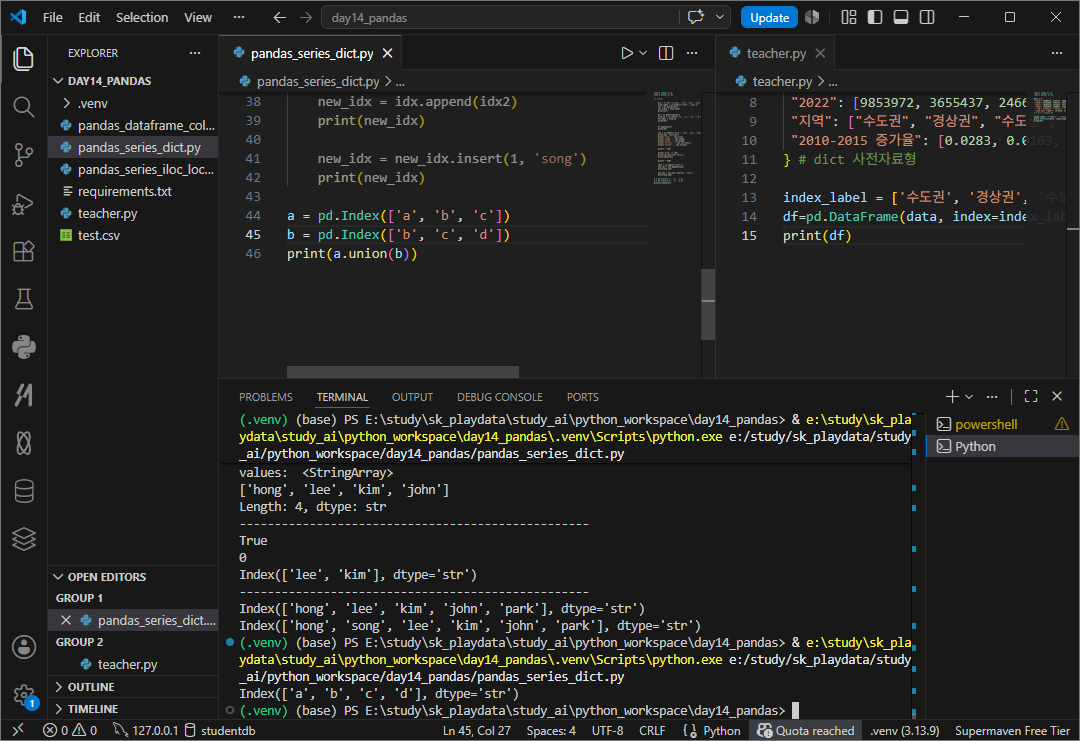Open Customize Layout icon
1080x741 pixels.
point(849,17)
